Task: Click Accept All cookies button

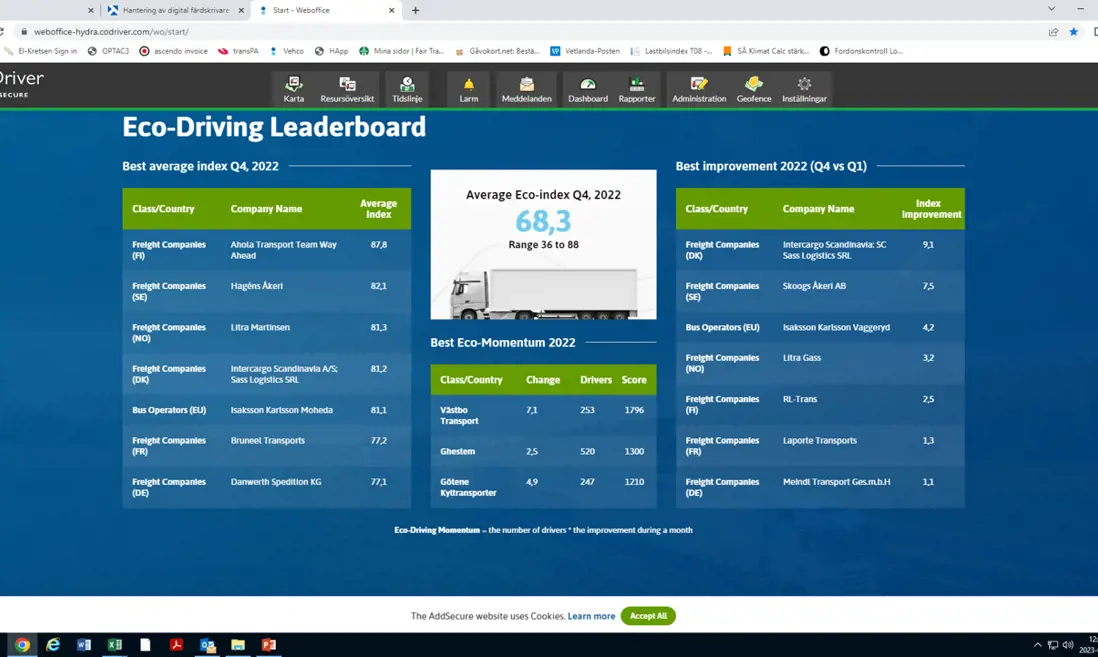Action: point(648,616)
